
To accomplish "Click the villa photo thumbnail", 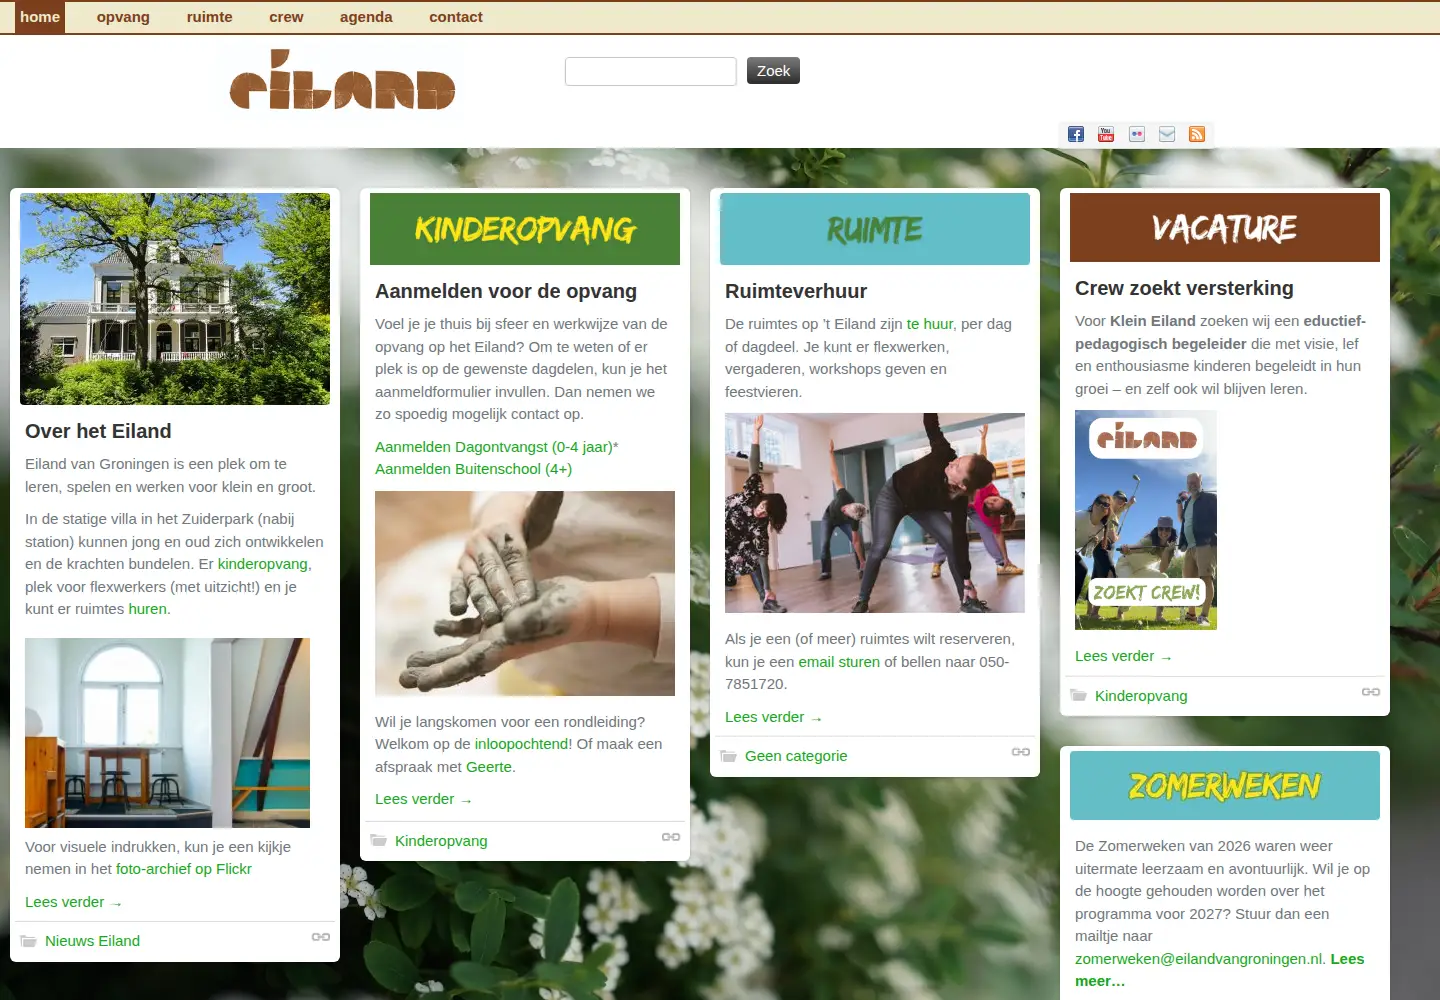I will tap(175, 299).
